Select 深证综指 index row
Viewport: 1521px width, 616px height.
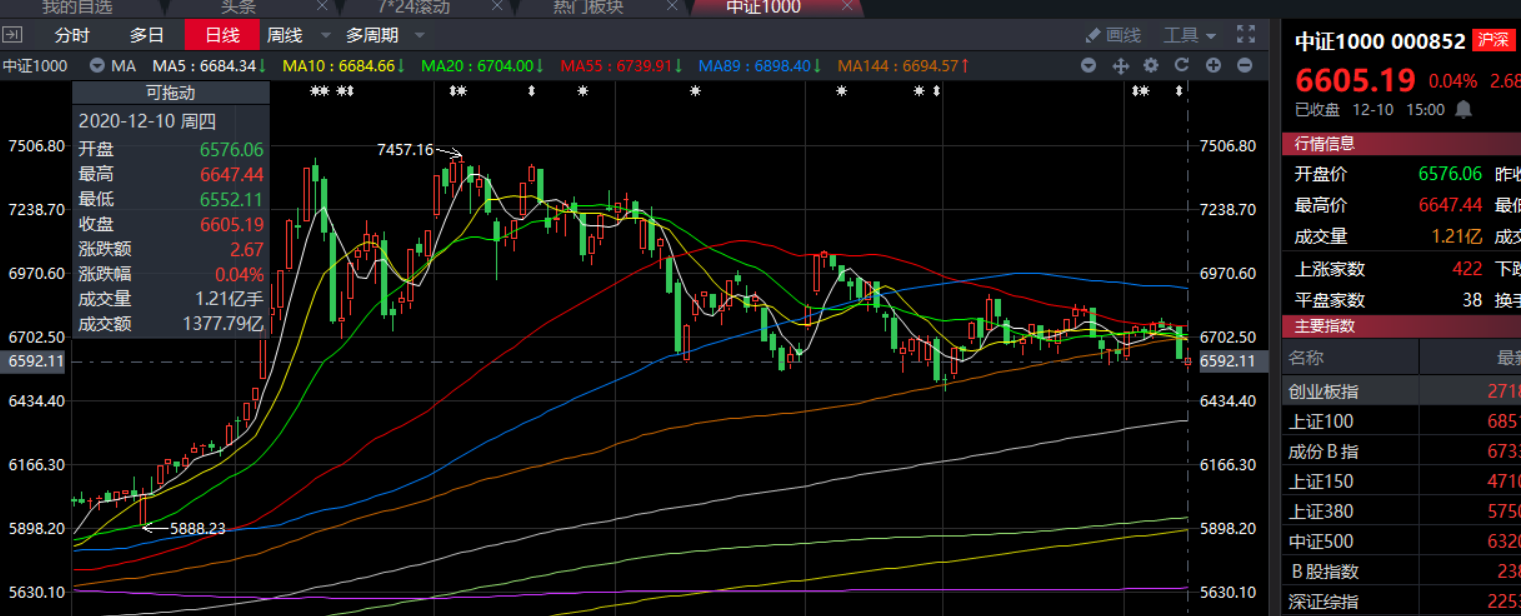(x=1401, y=601)
